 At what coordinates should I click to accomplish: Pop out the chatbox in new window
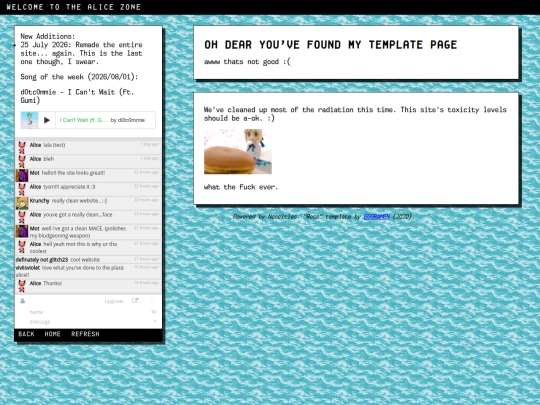pos(135,301)
